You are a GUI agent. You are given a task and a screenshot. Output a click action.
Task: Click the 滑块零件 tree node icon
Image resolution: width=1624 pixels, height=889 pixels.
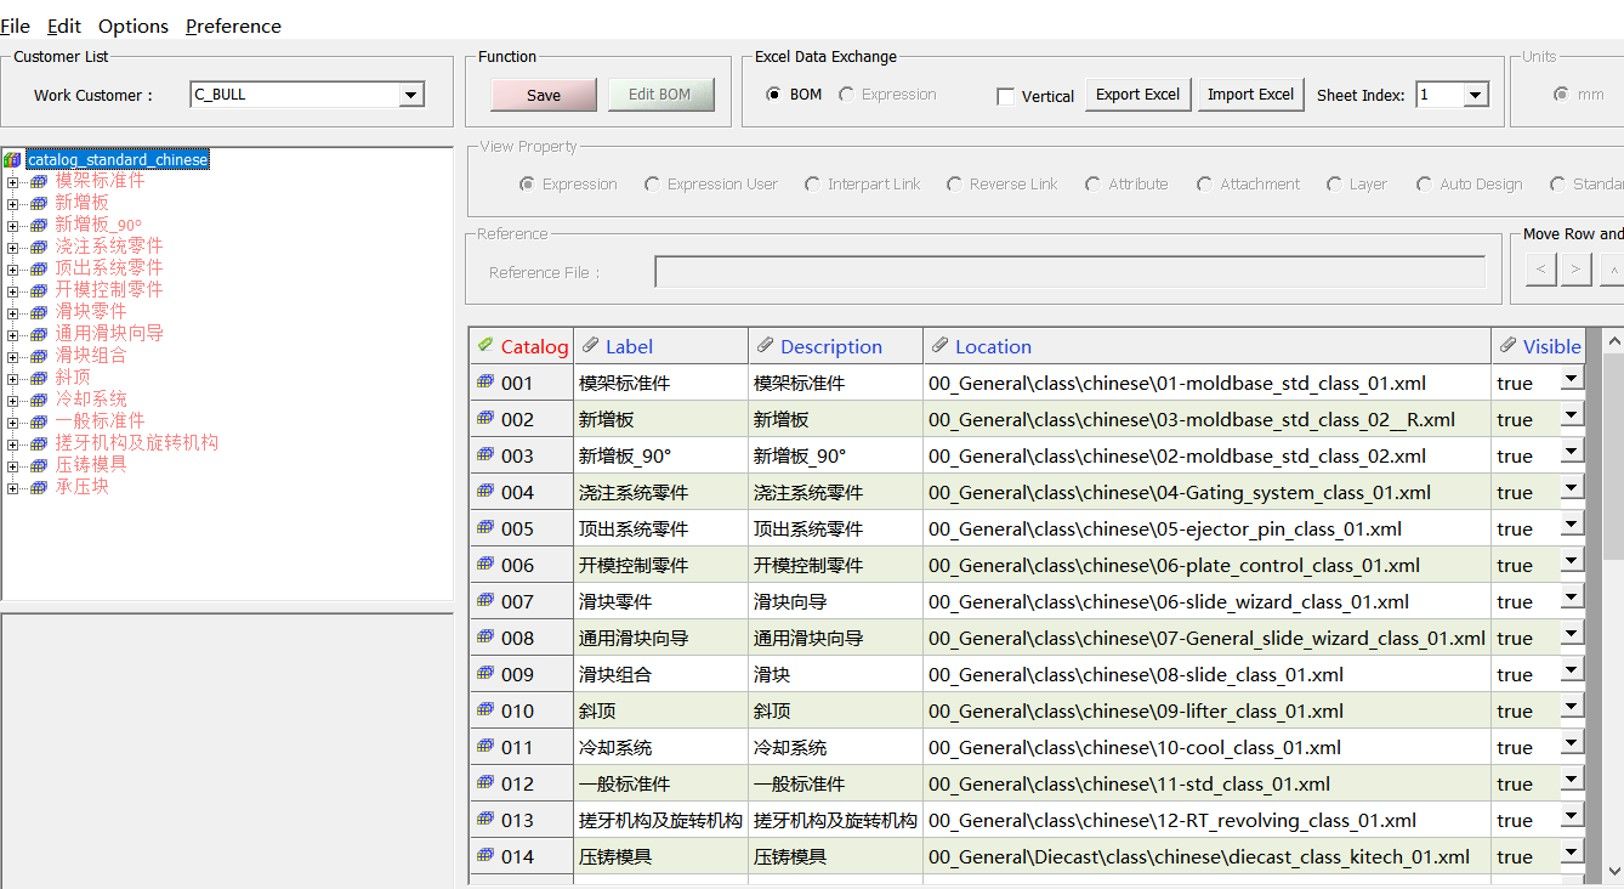[39, 313]
